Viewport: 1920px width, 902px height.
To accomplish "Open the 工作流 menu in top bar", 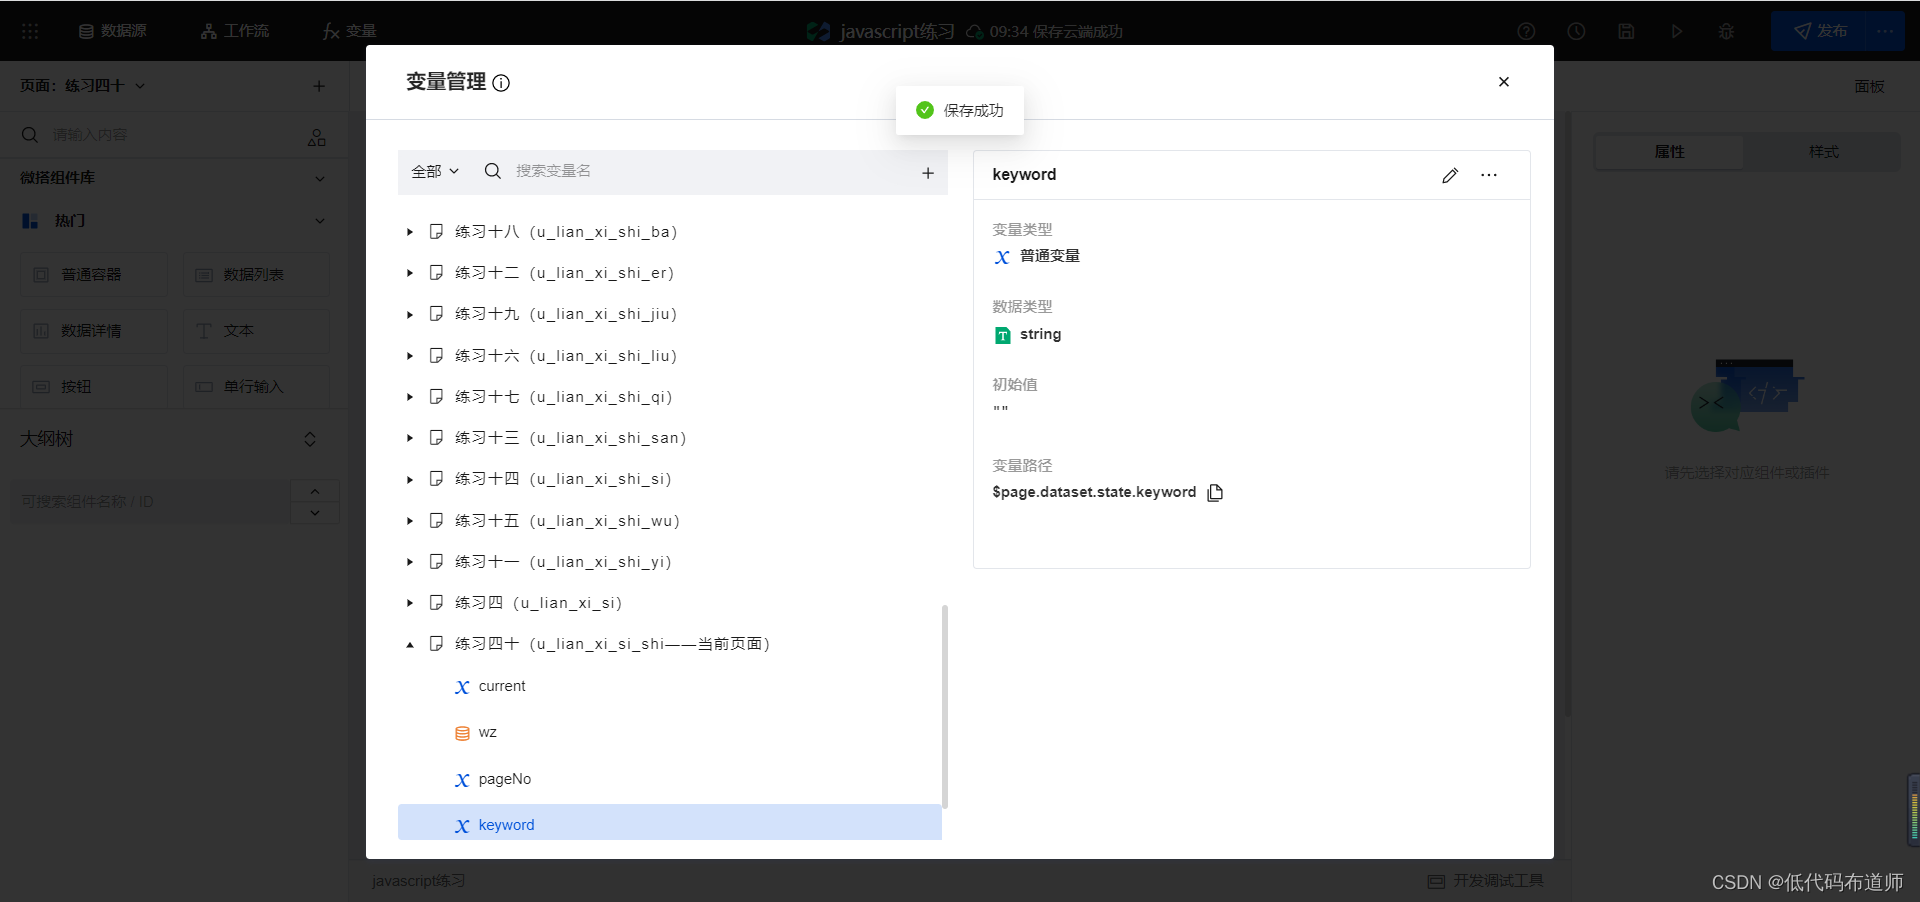I will (235, 31).
